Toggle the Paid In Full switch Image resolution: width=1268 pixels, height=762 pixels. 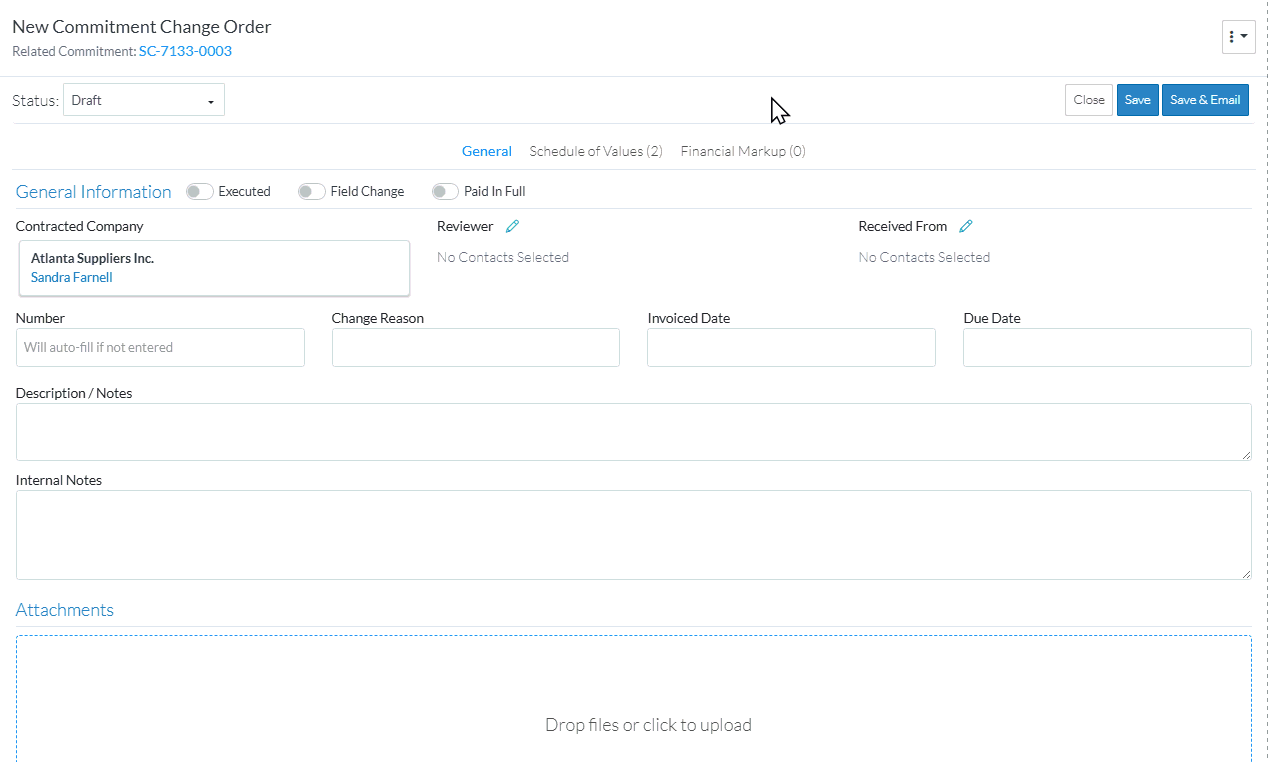(x=445, y=191)
